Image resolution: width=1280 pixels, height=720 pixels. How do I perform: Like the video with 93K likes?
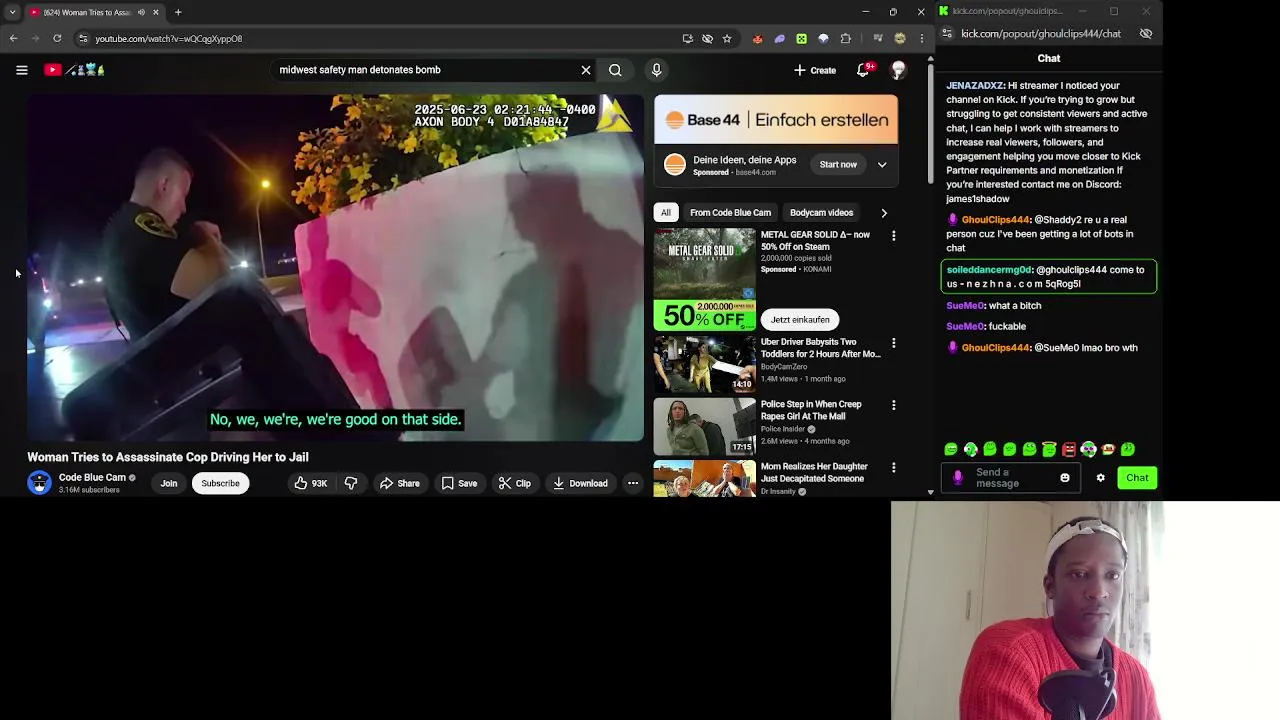(310, 483)
